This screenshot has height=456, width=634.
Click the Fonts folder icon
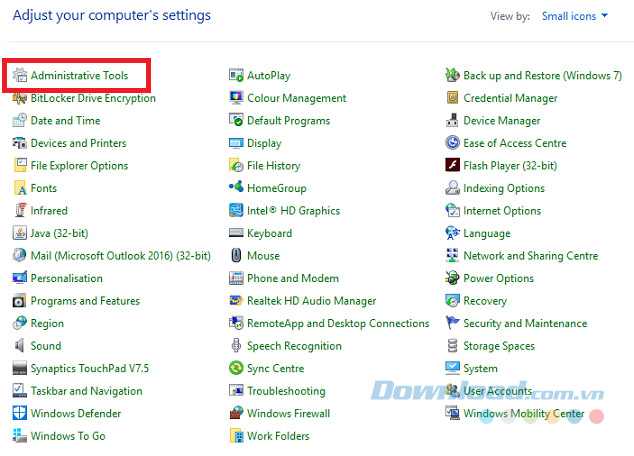[19, 188]
